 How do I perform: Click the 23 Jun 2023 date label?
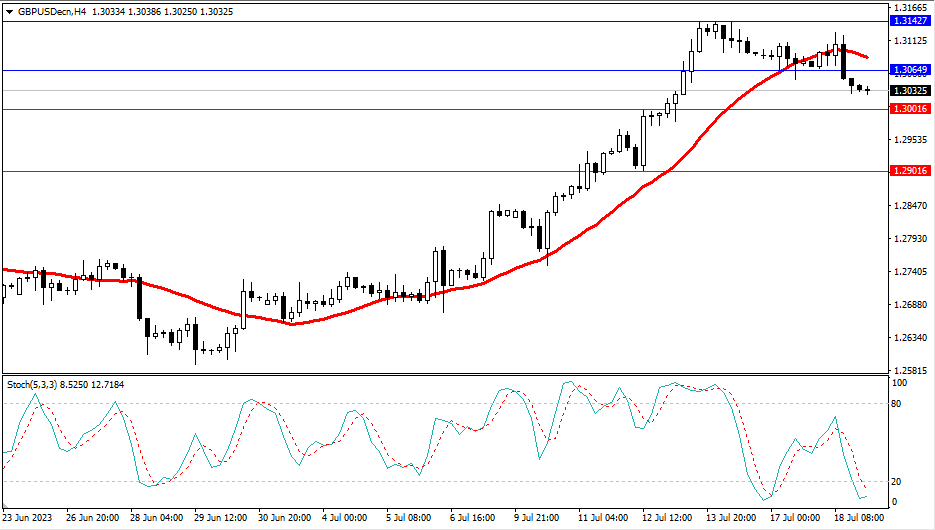[x=30, y=520]
